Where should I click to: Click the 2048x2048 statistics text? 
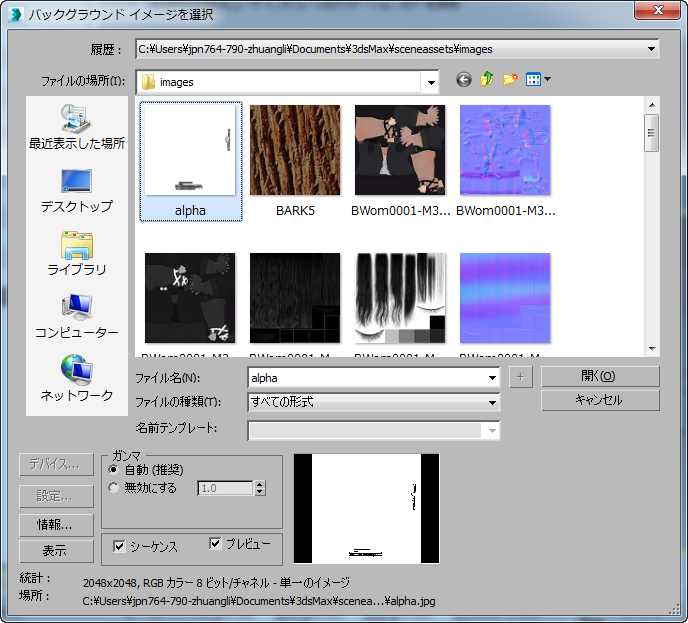coord(216,583)
